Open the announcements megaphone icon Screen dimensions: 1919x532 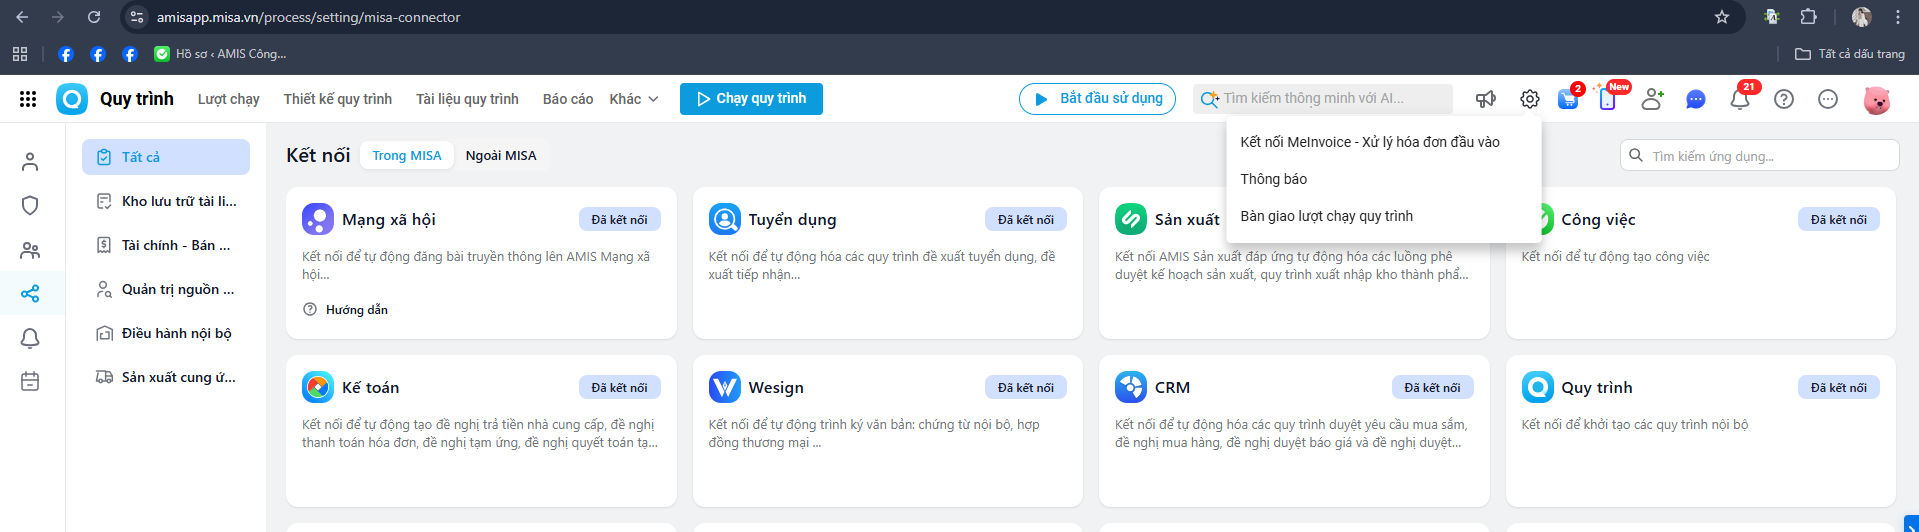(1486, 99)
